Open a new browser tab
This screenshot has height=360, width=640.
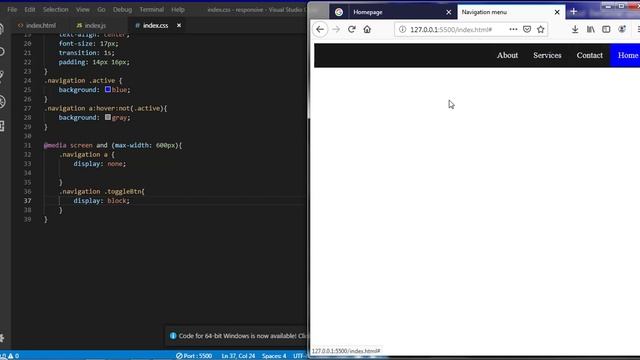coord(573,12)
